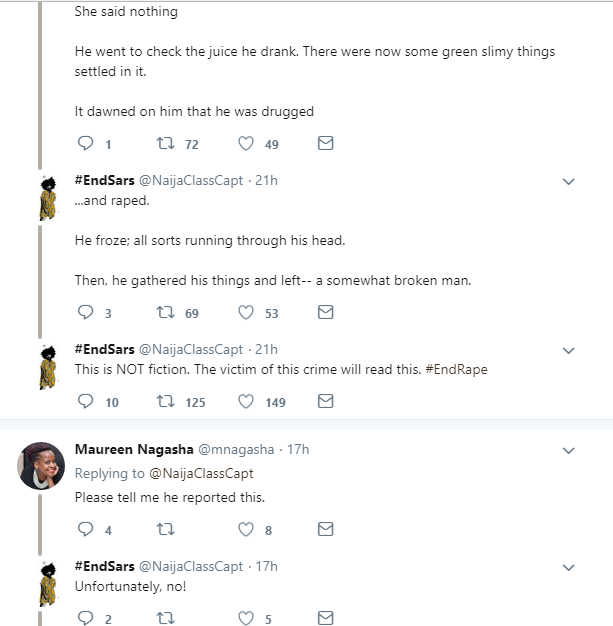Retweet the tweet with 125 retweets
Viewport: 613px width, 626px height.
click(x=166, y=402)
